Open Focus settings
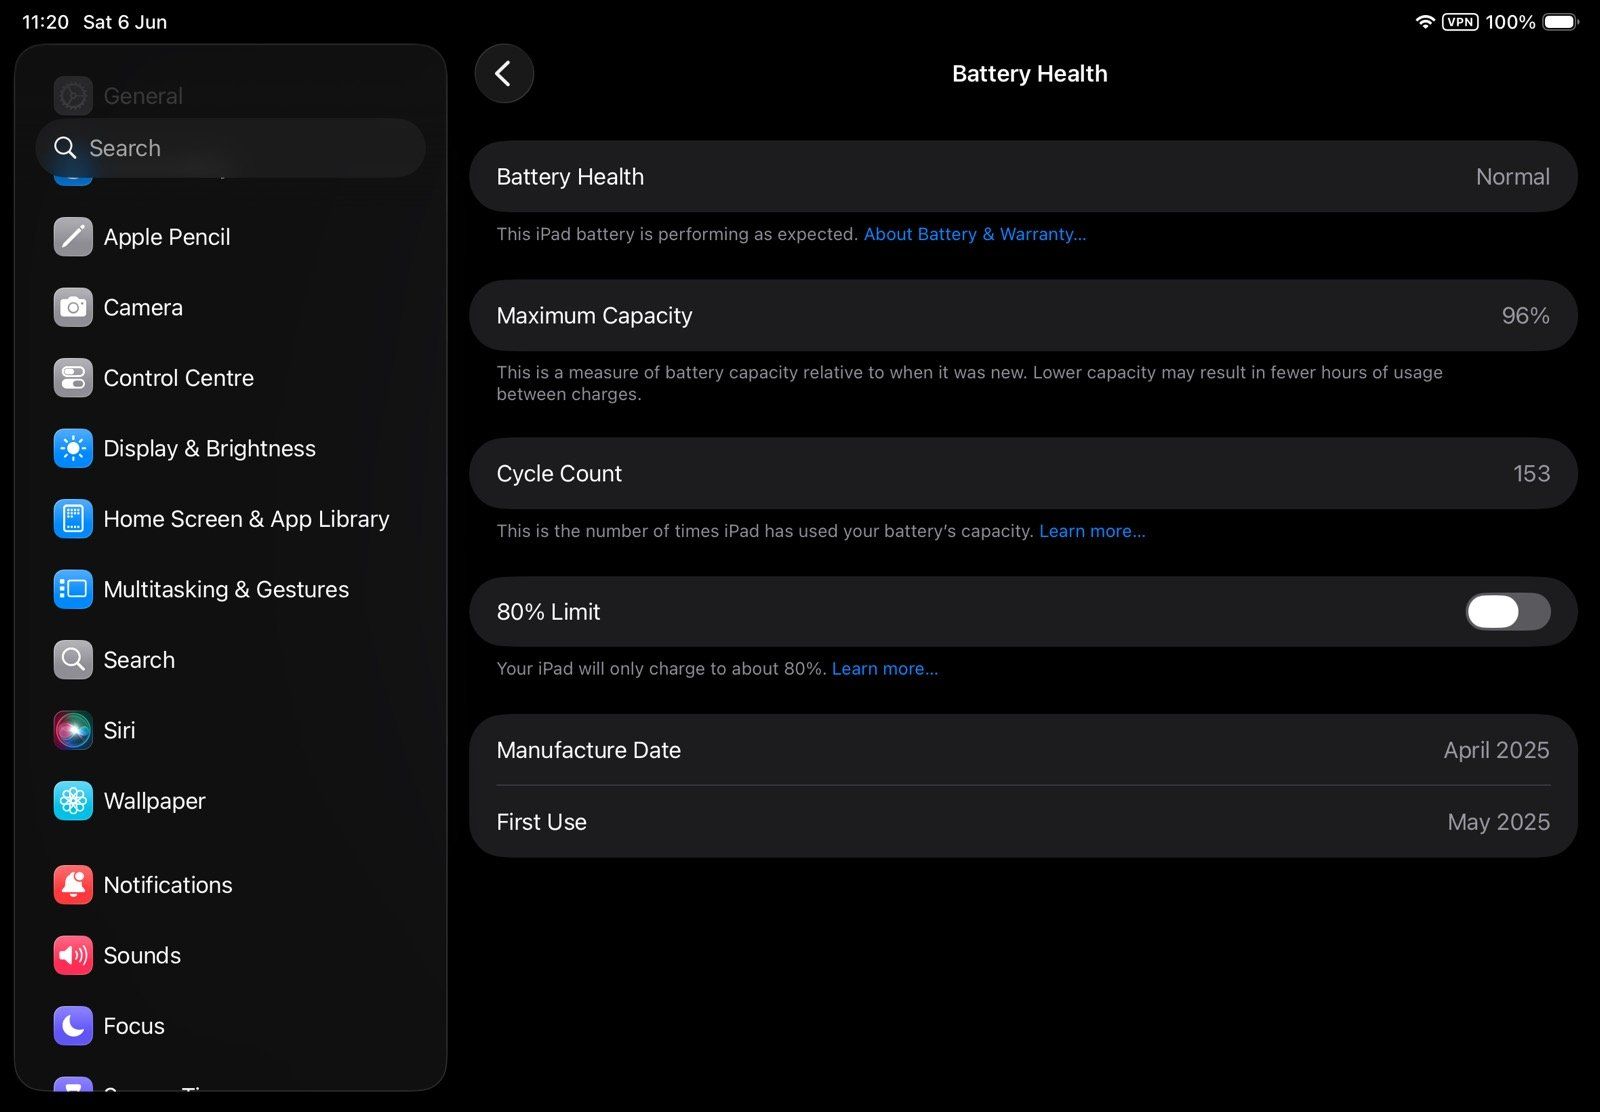The height and width of the screenshot is (1112, 1600). 230,1026
